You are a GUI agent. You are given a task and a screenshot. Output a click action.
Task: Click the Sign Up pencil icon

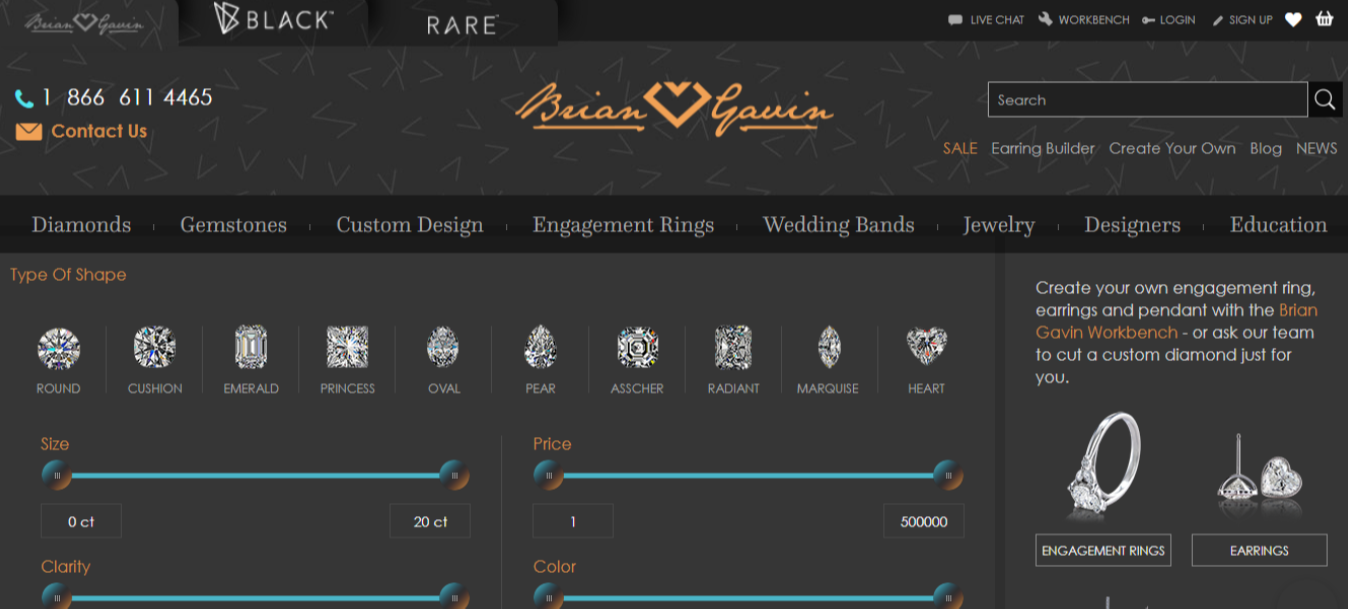pos(1217,19)
